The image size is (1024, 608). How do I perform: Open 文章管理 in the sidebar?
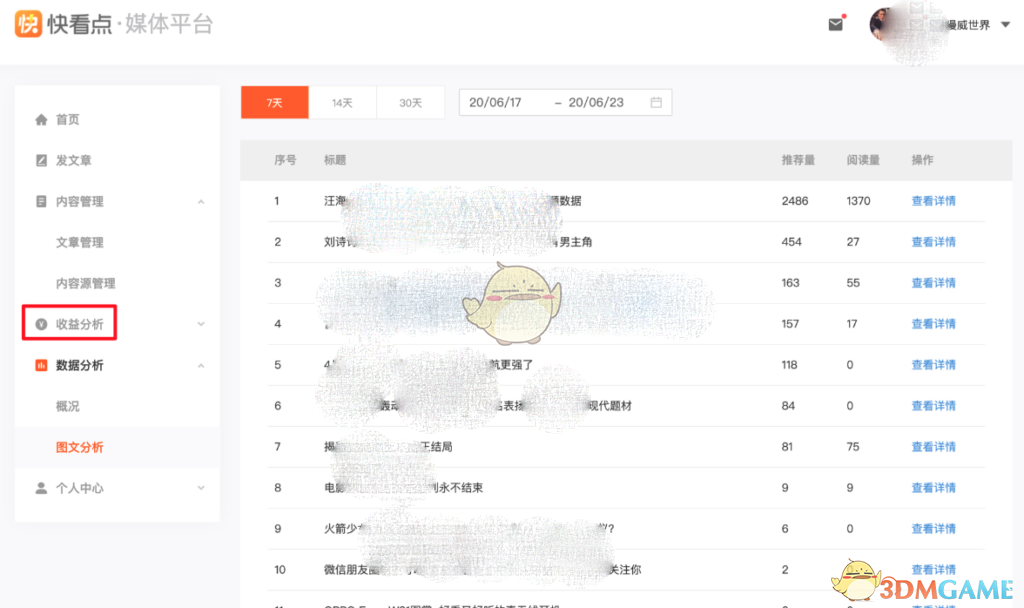80,242
